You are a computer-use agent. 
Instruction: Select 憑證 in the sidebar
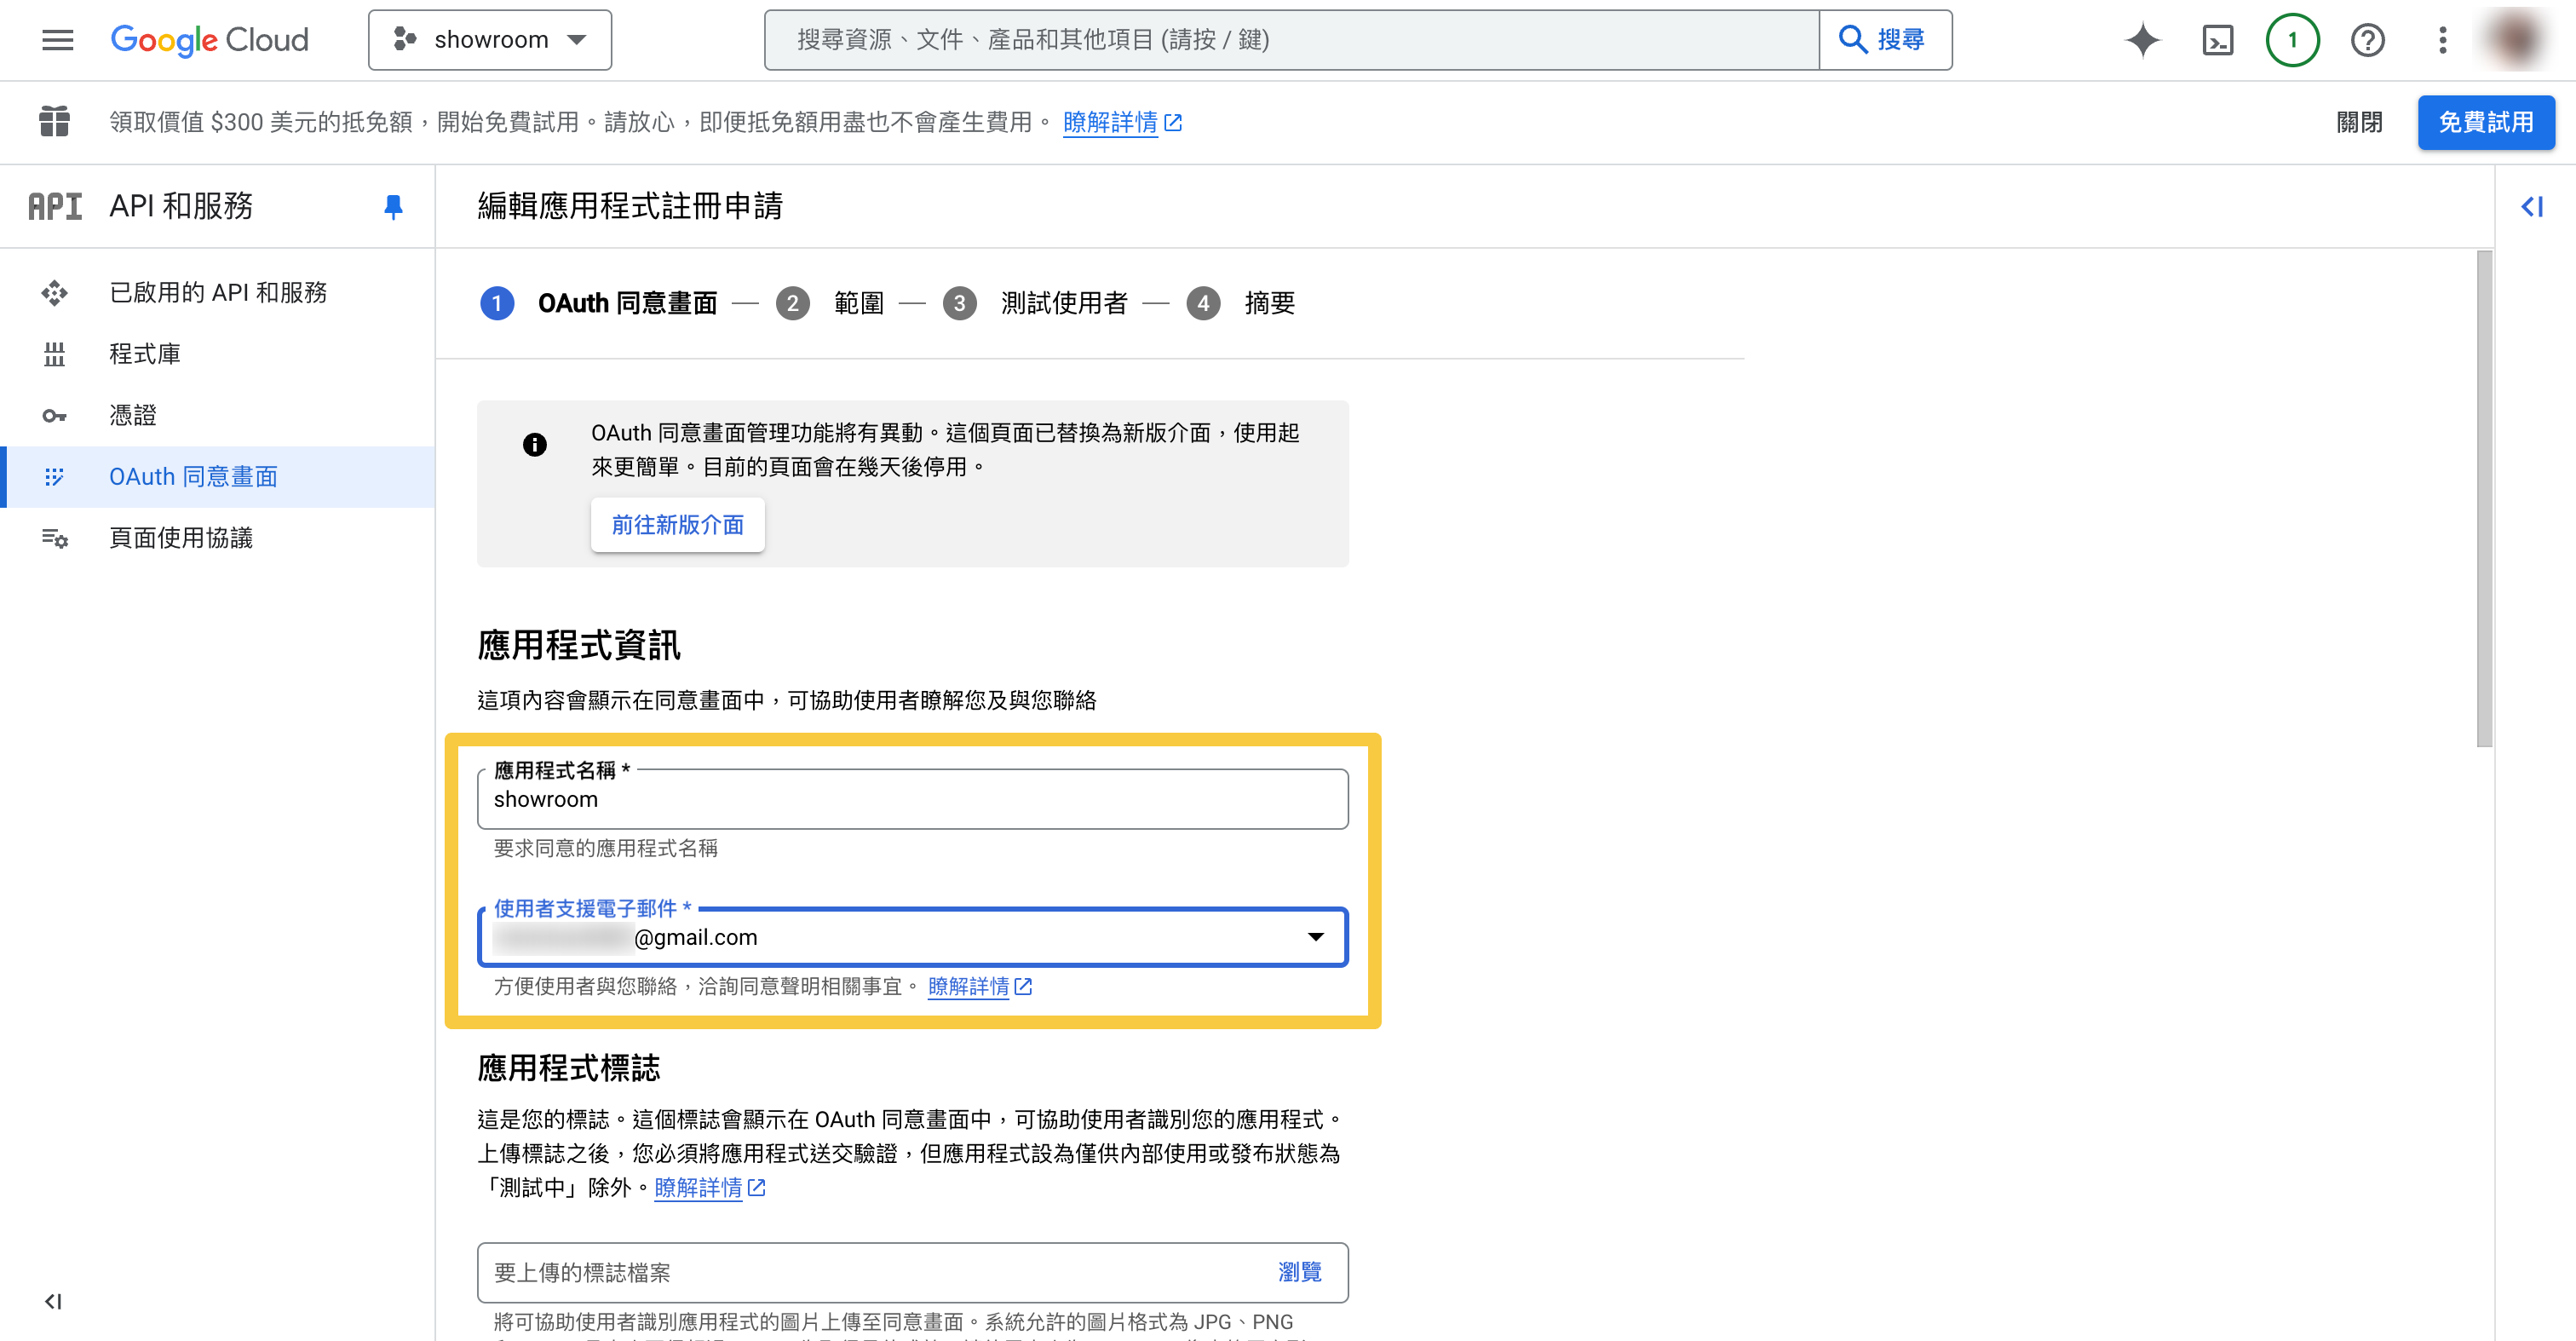[x=133, y=415]
